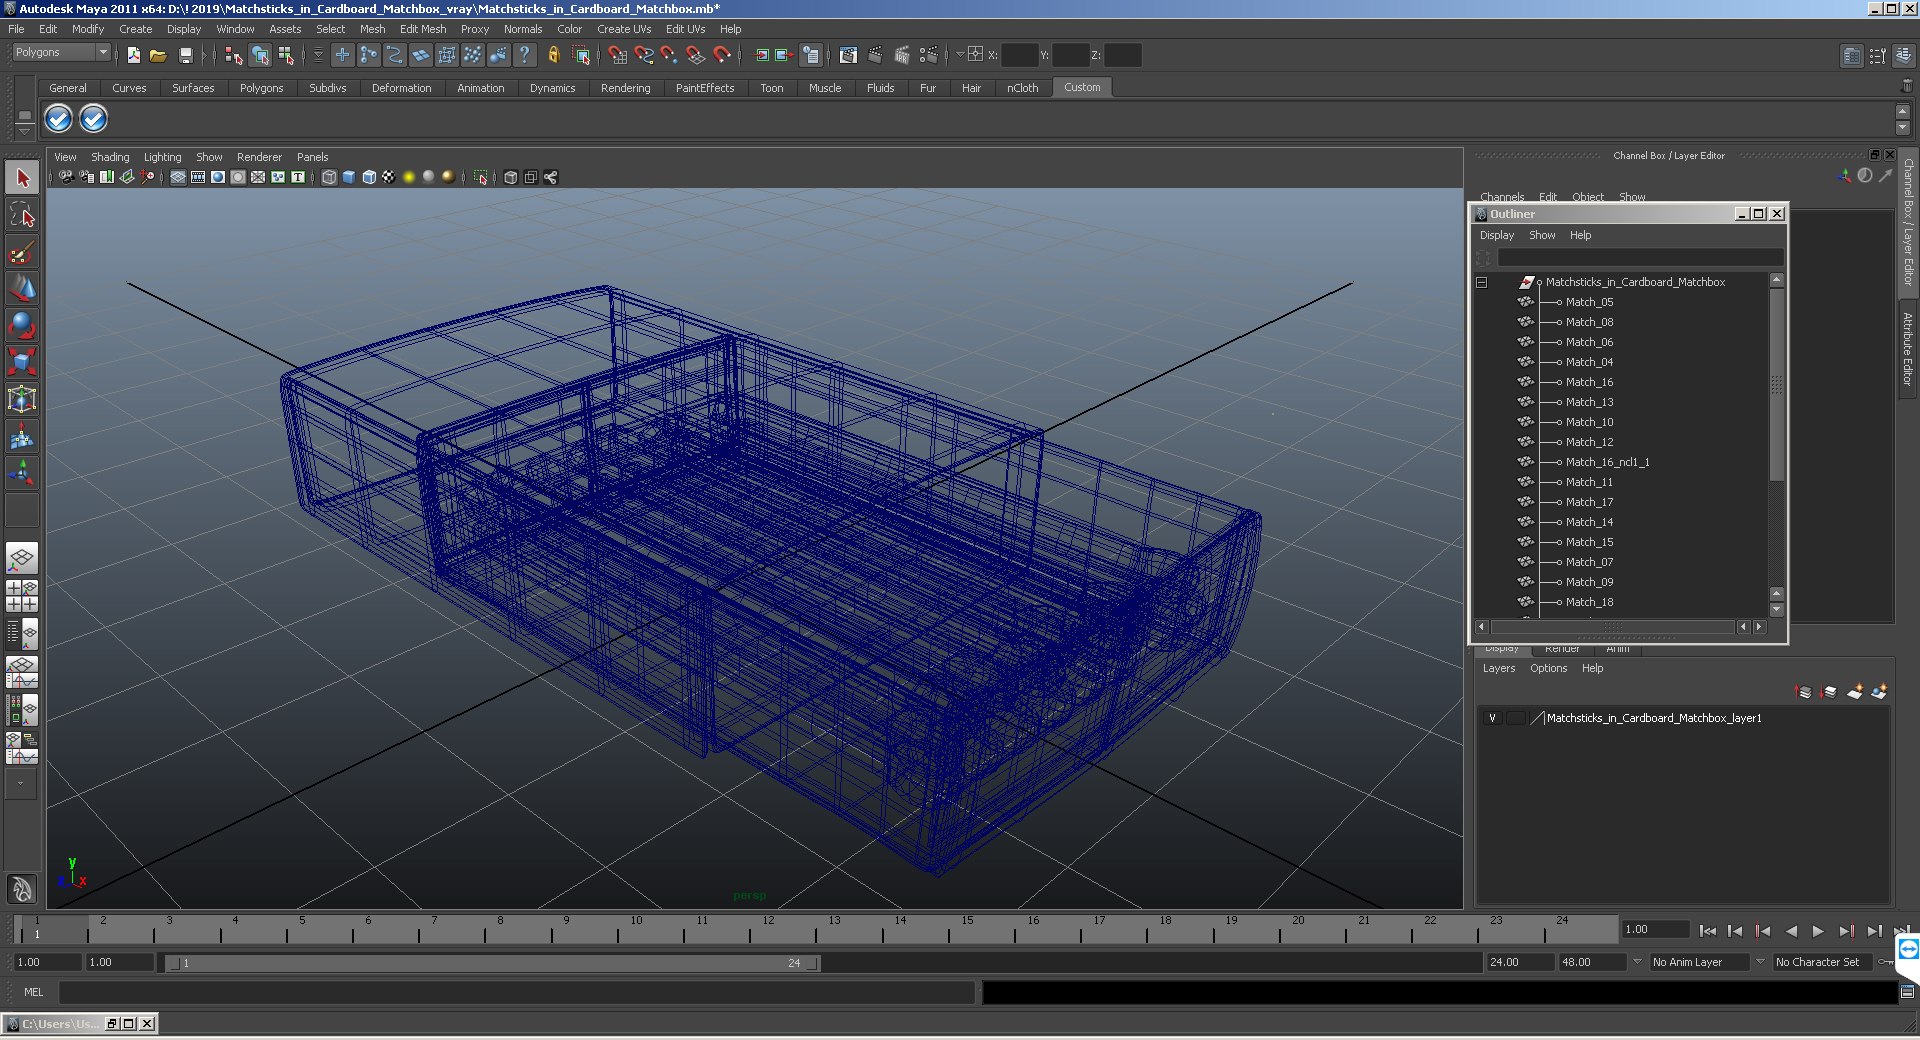This screenshot has height=1040, width=1920.
Task: Select the Rotate tool
Action: 22,326
